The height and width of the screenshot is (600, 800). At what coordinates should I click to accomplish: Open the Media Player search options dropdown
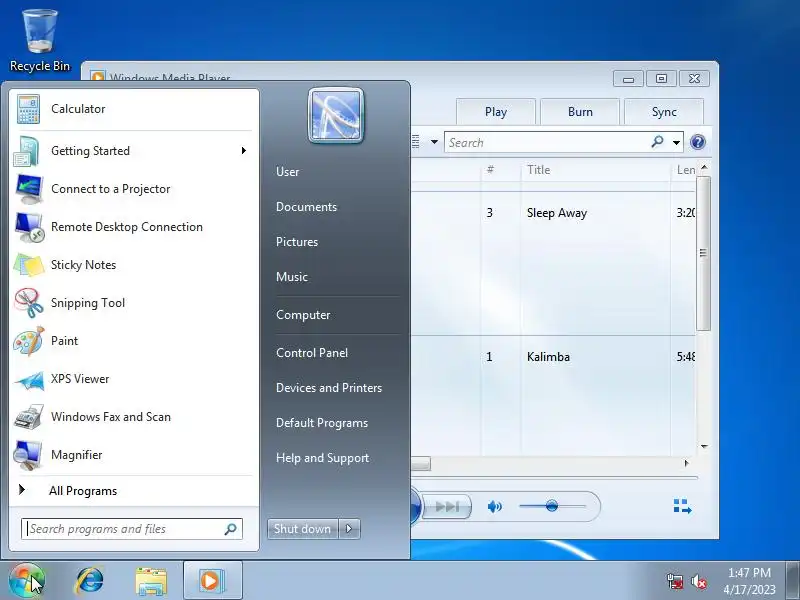[x=677, y=142]
